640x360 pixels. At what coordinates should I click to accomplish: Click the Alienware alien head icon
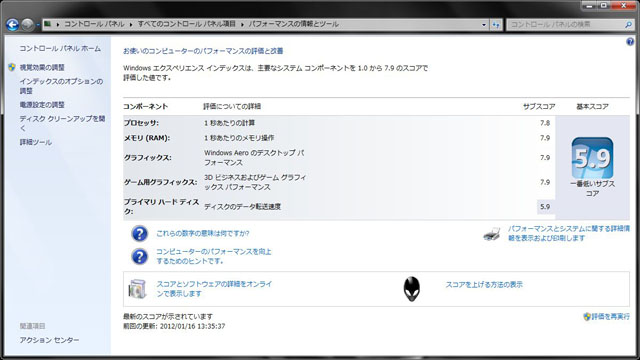pos(411,289)
